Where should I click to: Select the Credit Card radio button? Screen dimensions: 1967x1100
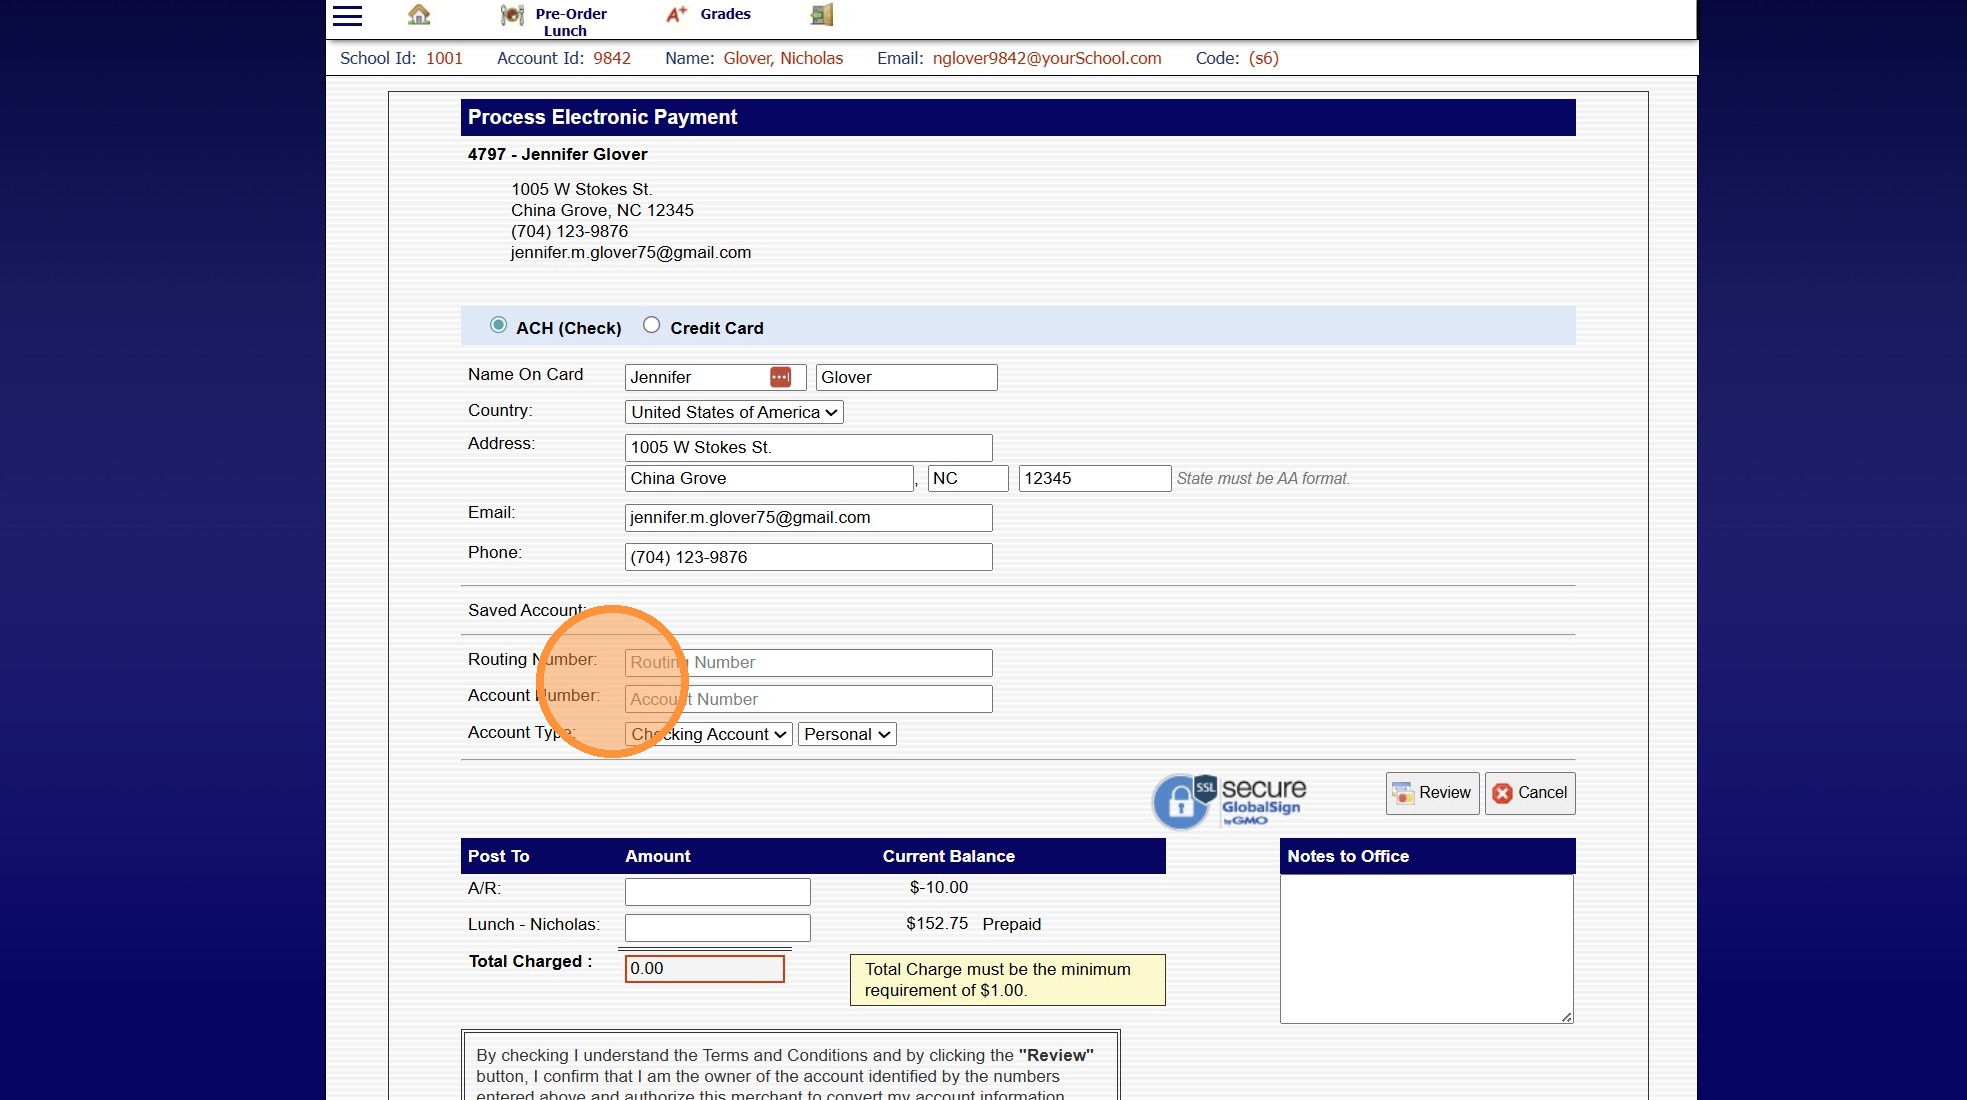click(x=651, y=325)
